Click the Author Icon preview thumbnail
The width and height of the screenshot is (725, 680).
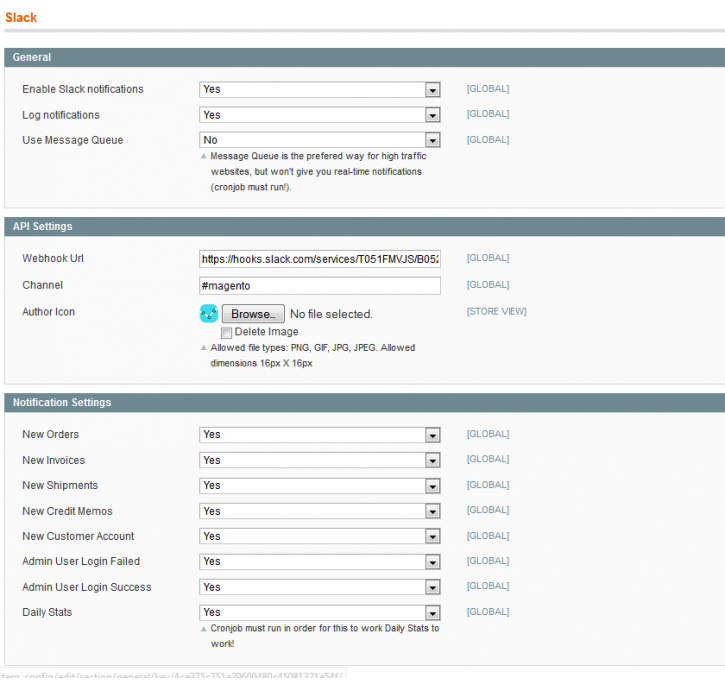(209, 313)
